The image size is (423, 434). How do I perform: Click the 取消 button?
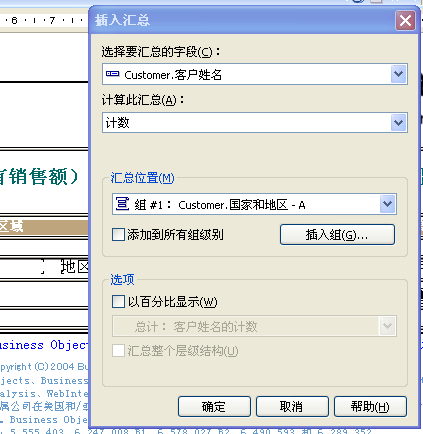coord(292,406)
